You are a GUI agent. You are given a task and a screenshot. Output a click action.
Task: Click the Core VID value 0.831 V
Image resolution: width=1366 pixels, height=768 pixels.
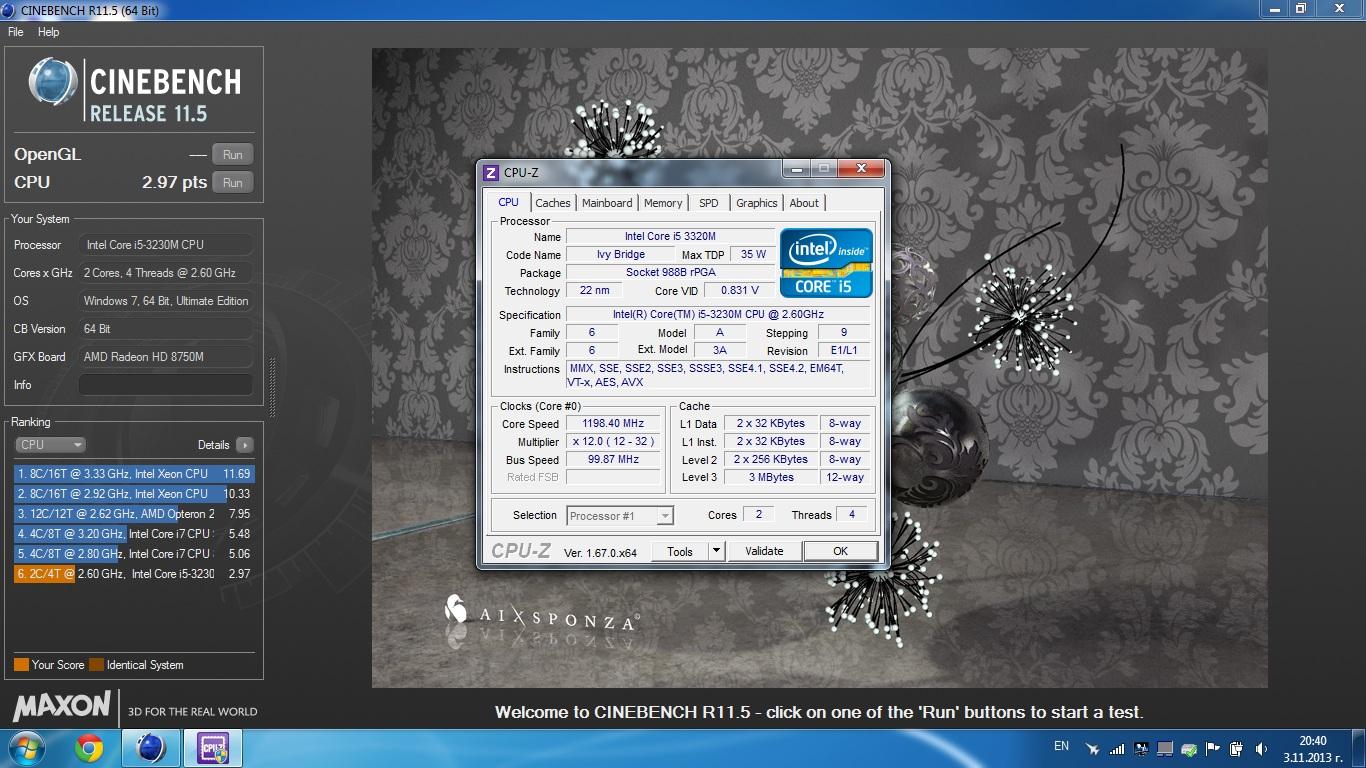pos(740,290)
